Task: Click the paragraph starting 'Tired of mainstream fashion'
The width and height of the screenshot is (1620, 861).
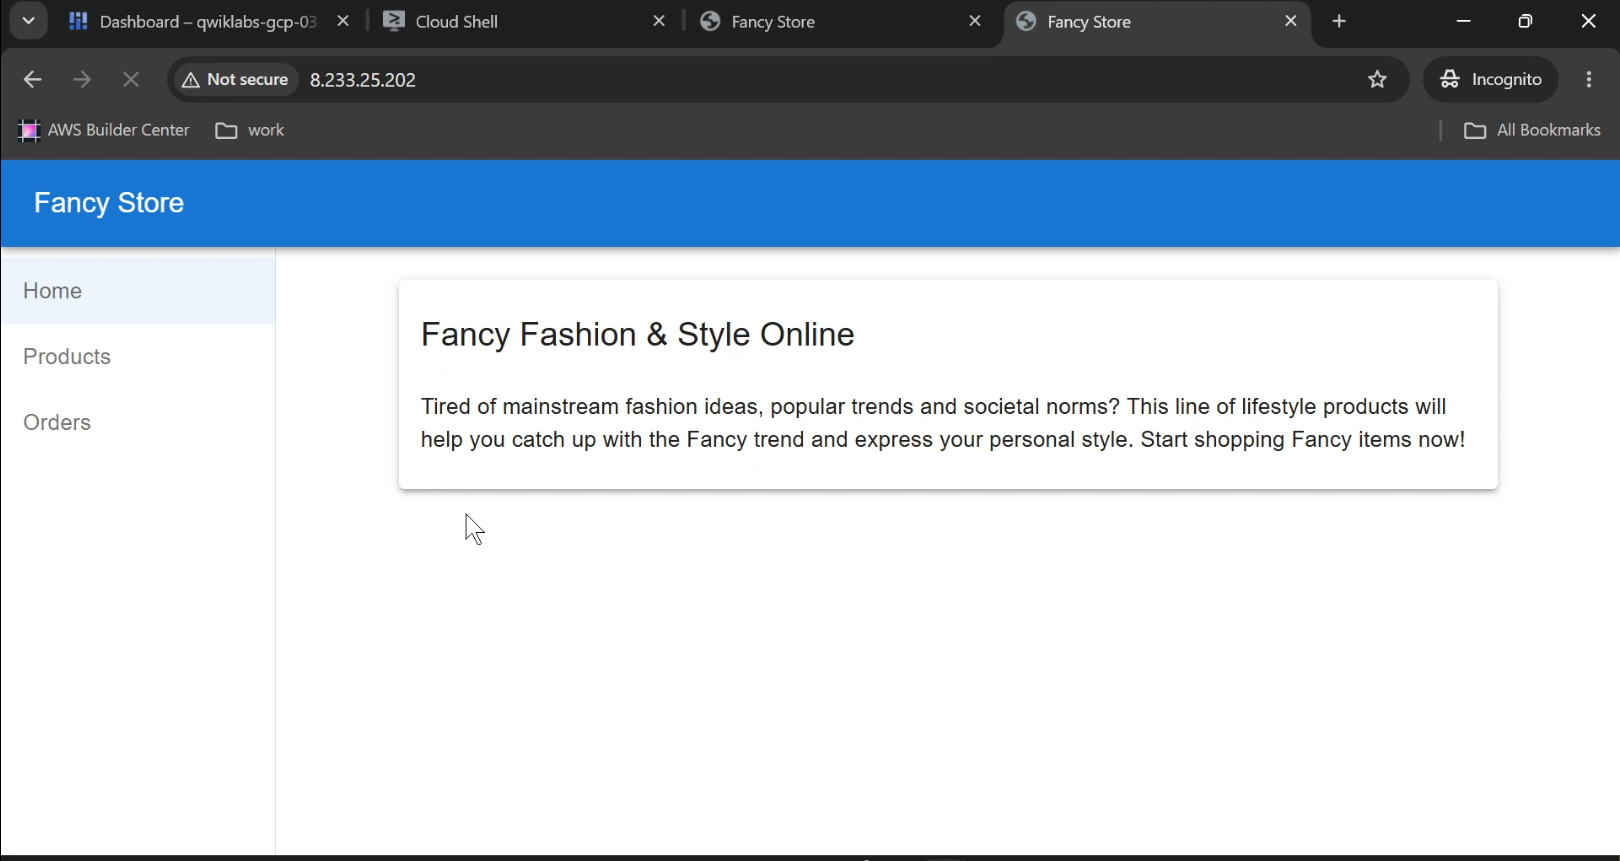Action: (943, 423)
